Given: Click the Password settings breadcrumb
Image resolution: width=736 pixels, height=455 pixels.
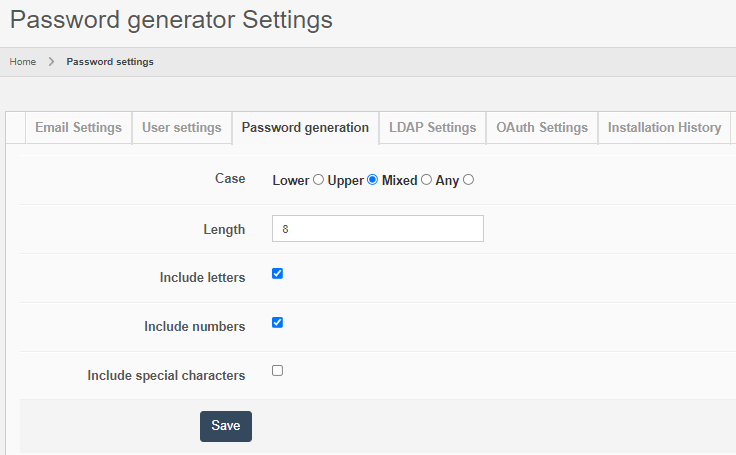Looking at the screenshot, I should coord(110,62).
